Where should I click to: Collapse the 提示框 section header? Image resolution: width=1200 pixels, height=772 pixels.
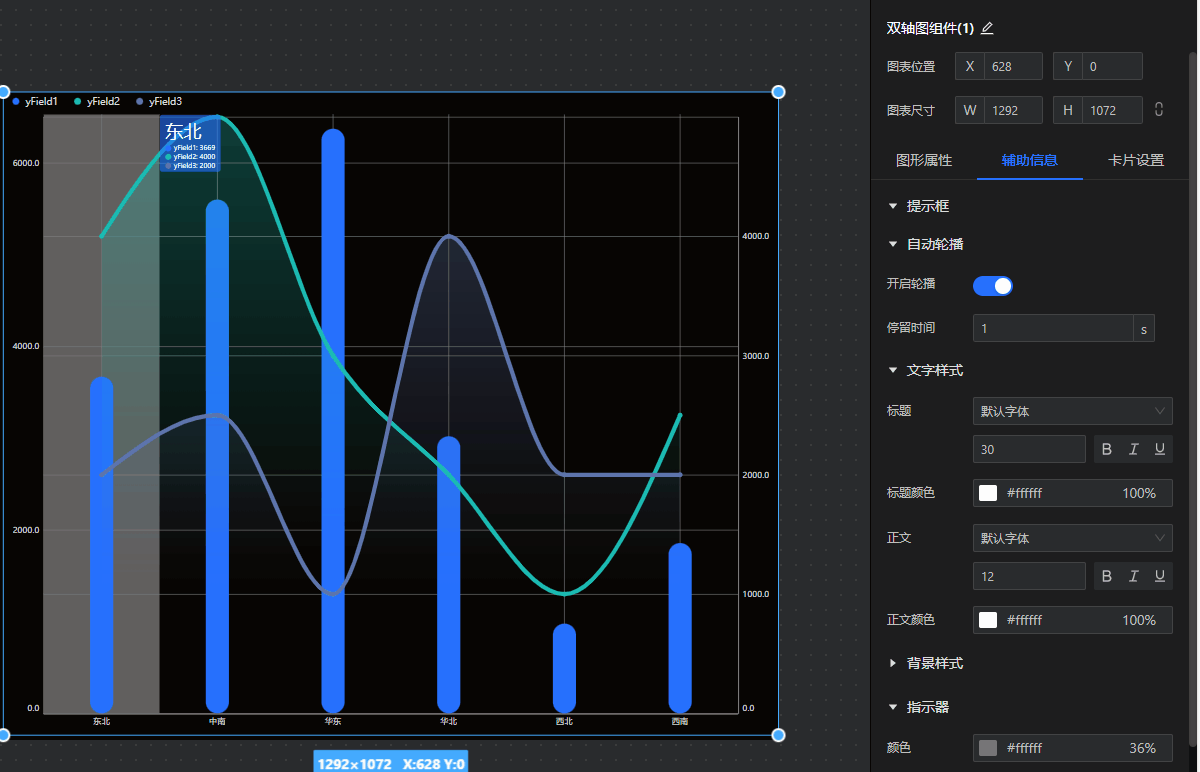[927, 206]
